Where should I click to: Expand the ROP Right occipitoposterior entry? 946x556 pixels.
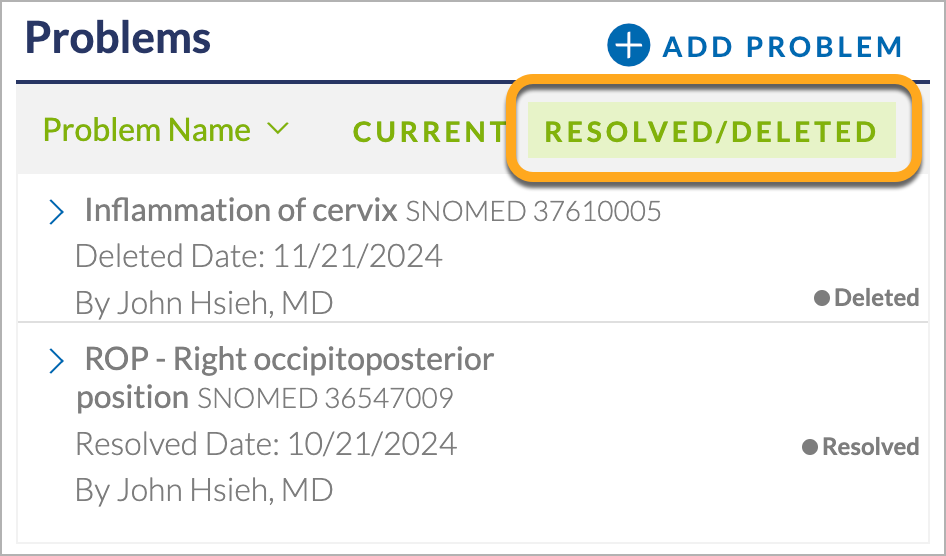pos(56,361)
